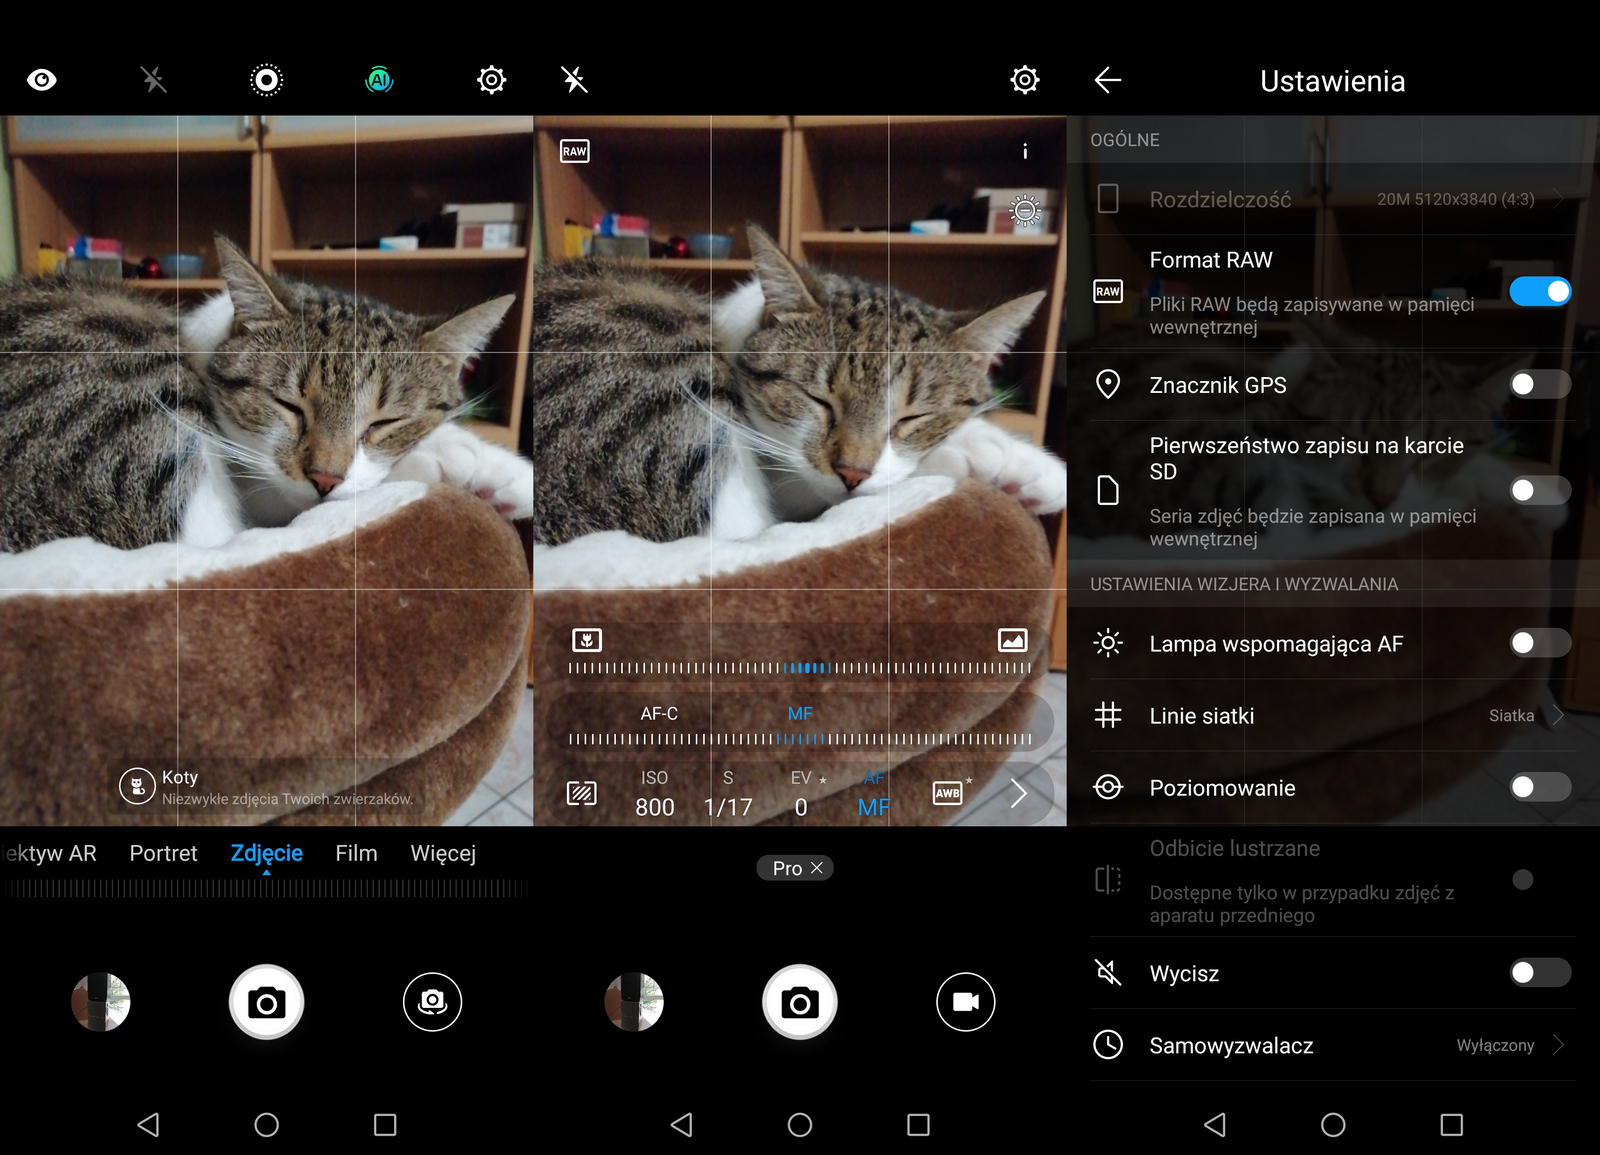Screen dimensions: 1600x1155
Task: Open Więcej modes tab
Action: (443, 853)
